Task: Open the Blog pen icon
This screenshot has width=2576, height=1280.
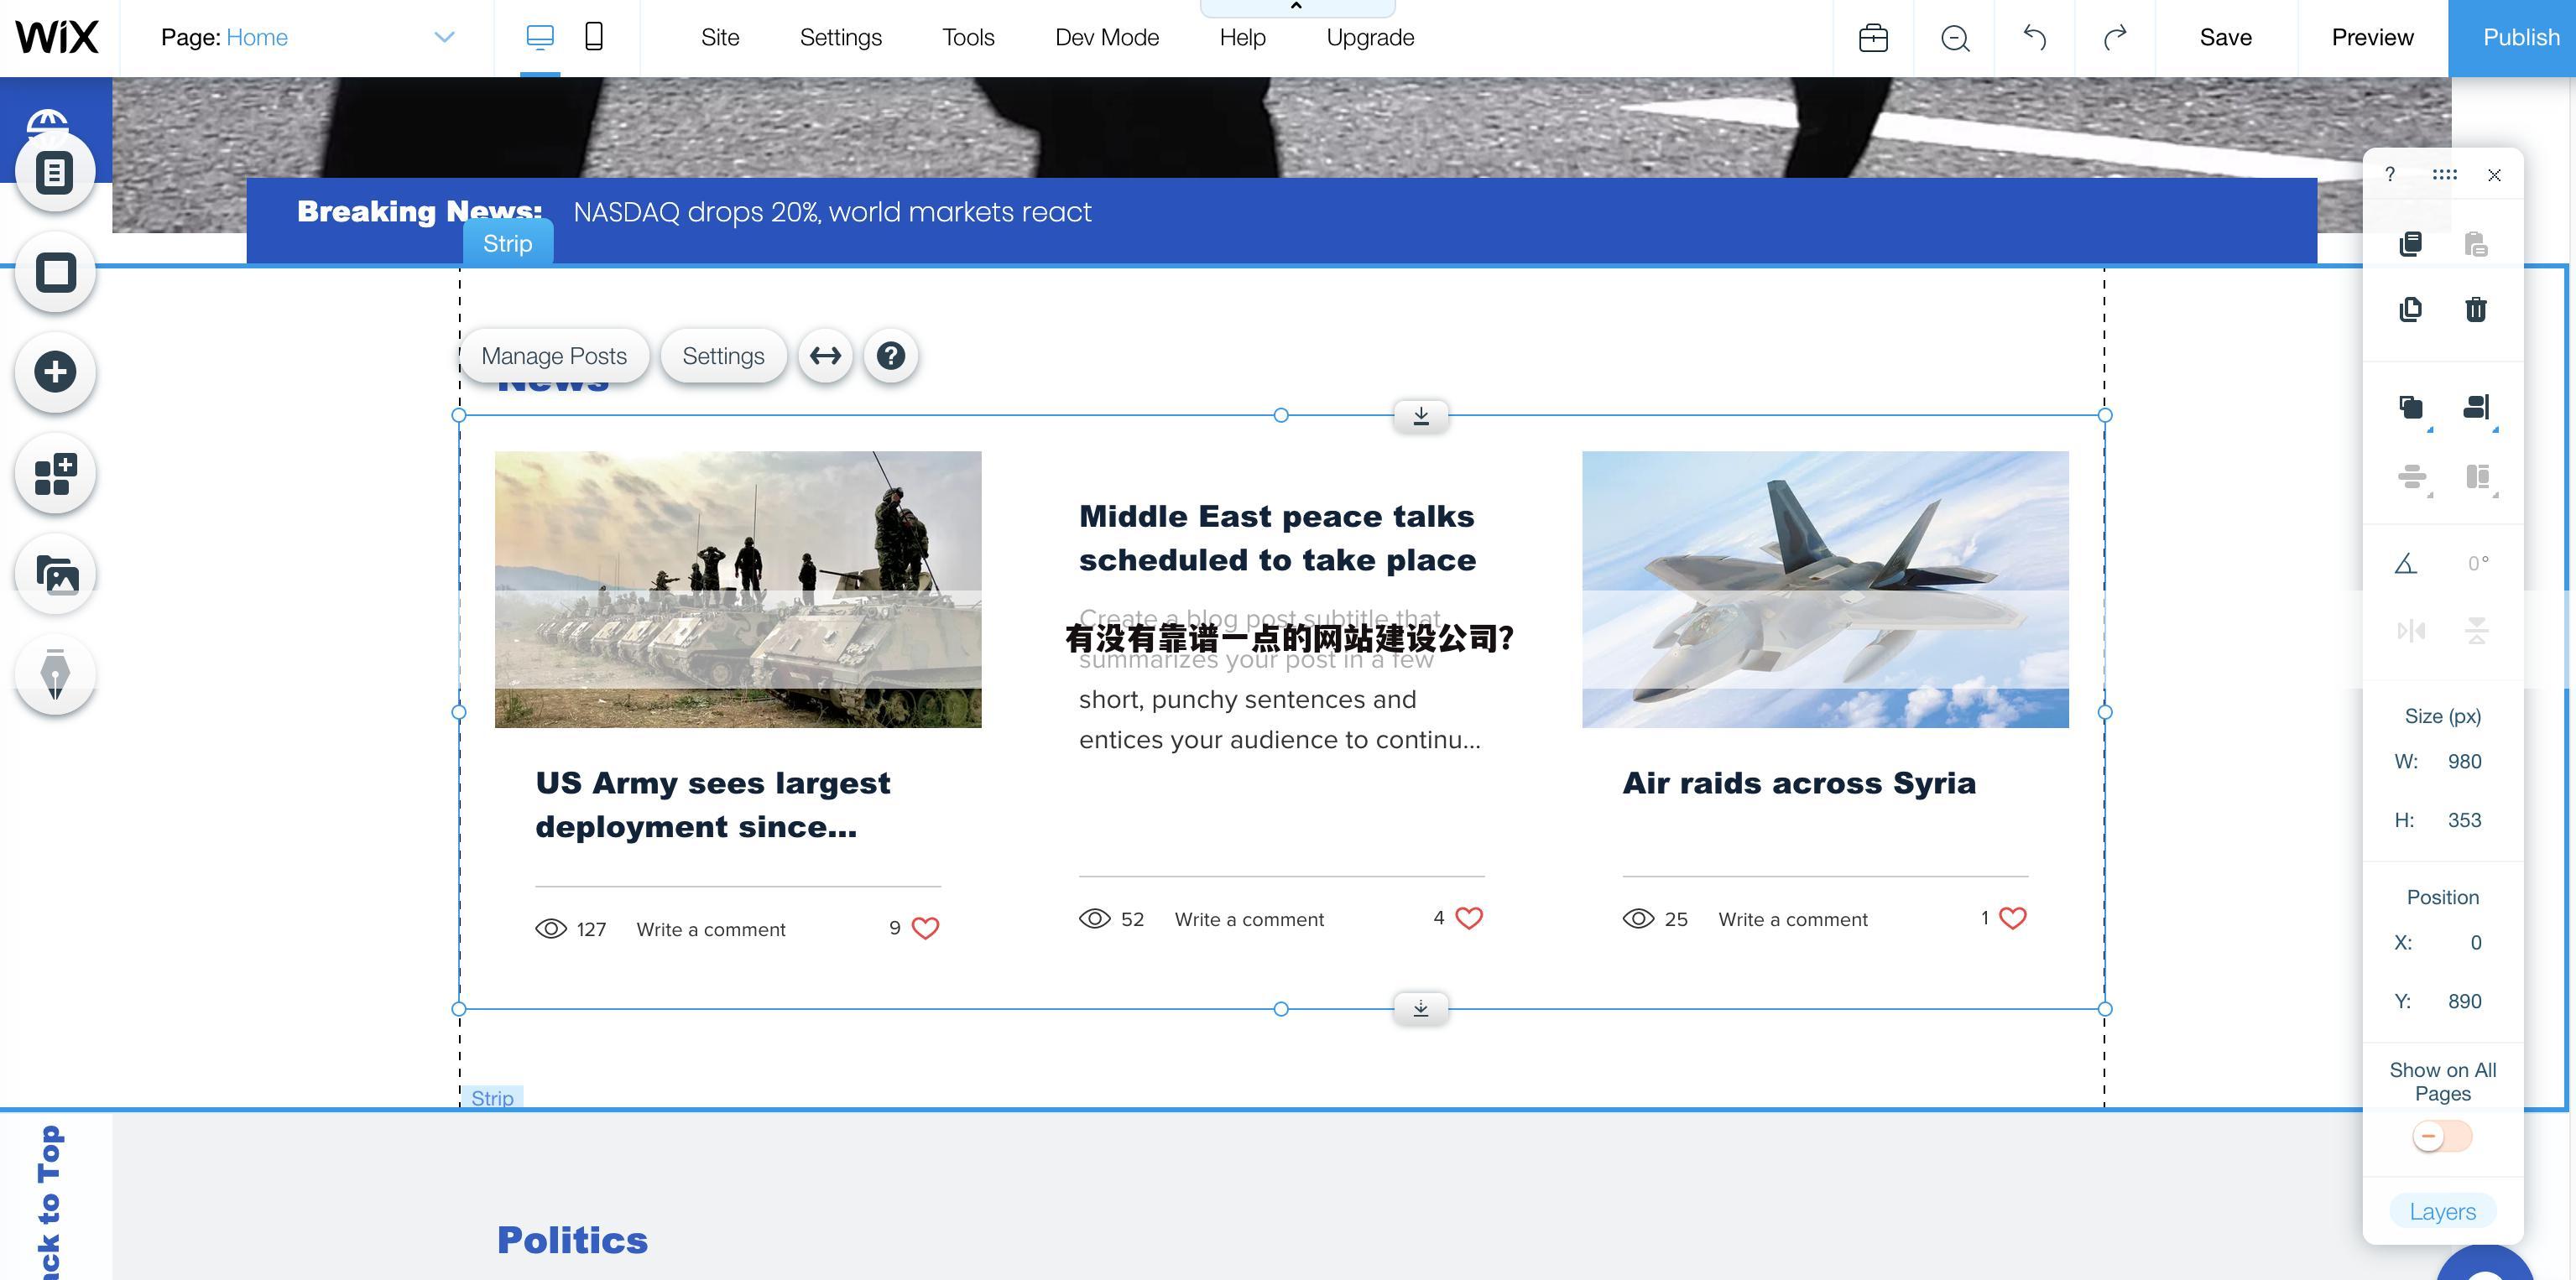Action: pos(55,675)
